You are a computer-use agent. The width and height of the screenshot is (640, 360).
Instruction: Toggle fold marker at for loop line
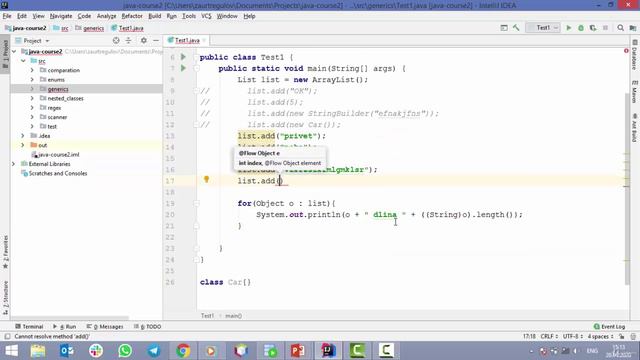(x=196, y=203)
